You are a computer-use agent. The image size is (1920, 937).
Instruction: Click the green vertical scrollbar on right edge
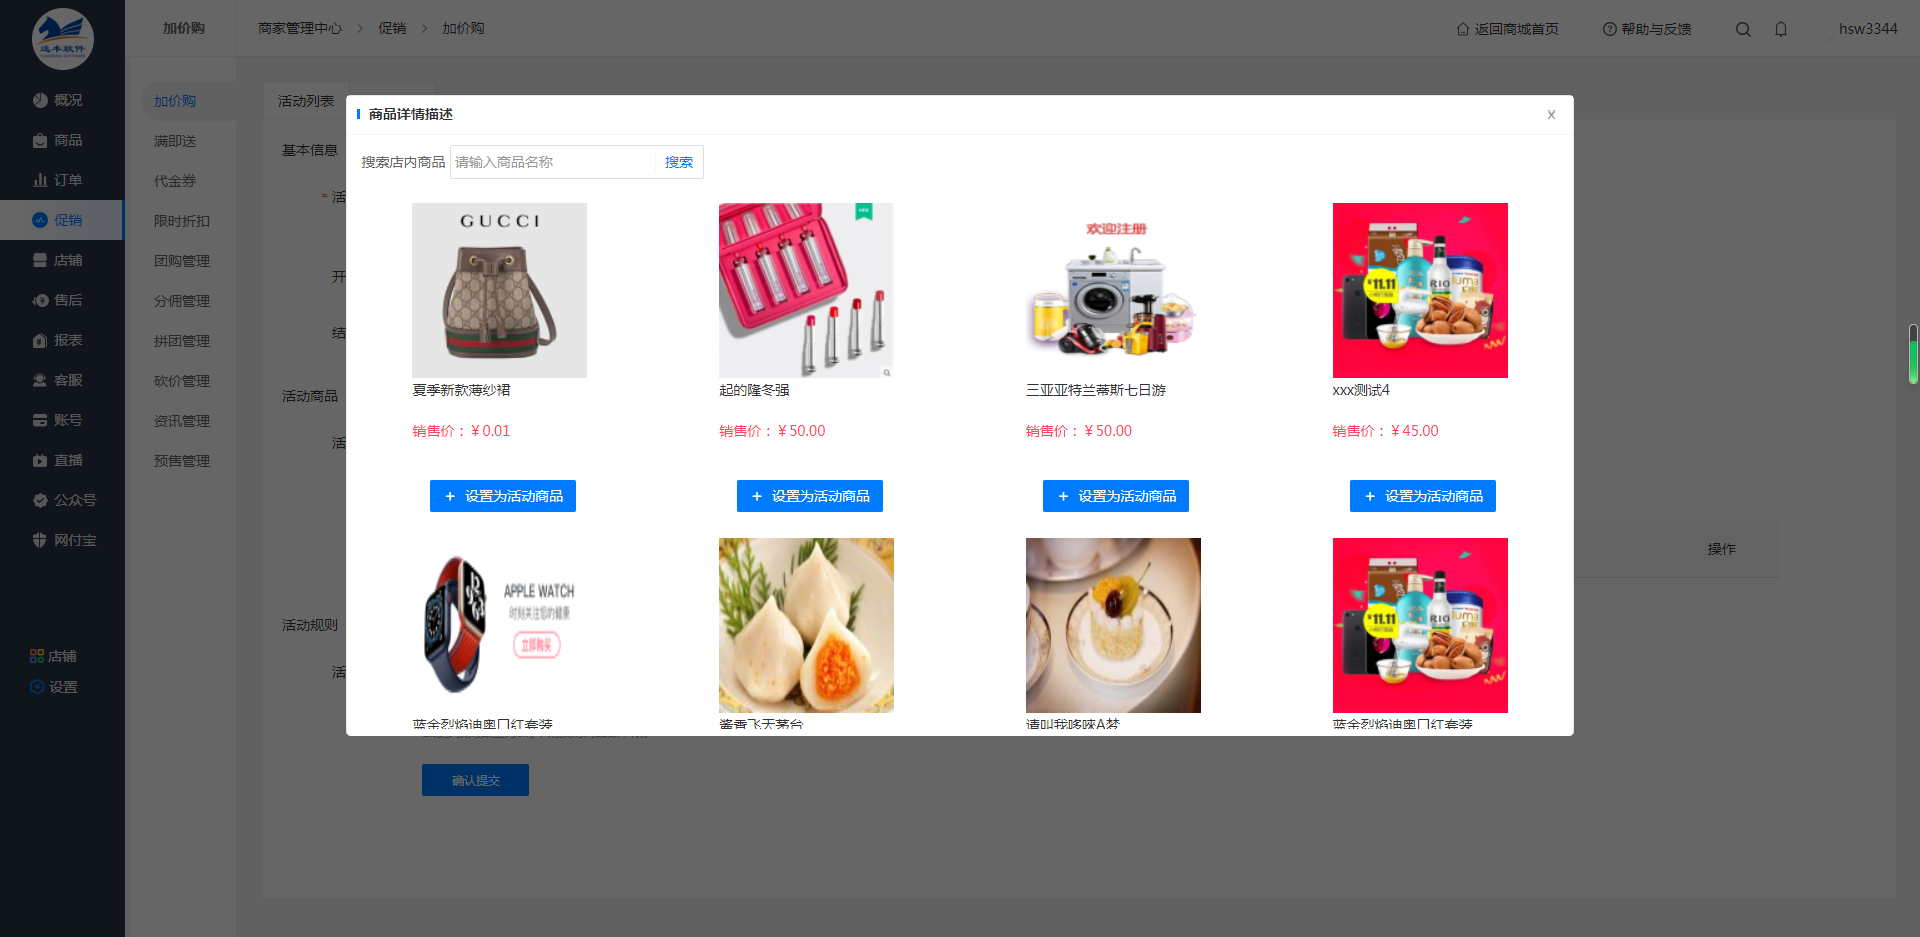coord(1913,354)
